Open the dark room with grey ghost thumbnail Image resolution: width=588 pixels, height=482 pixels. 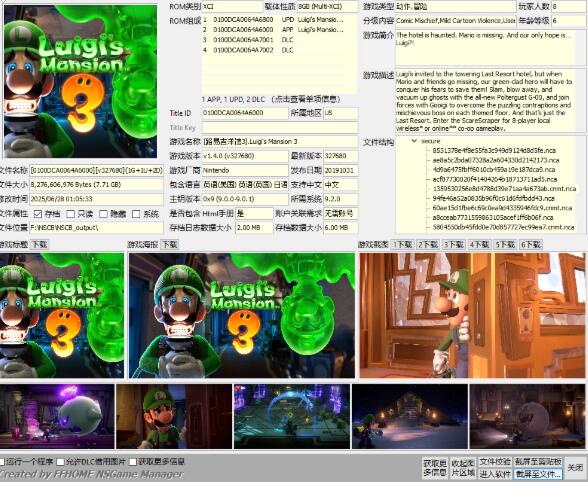click(528, 416)
